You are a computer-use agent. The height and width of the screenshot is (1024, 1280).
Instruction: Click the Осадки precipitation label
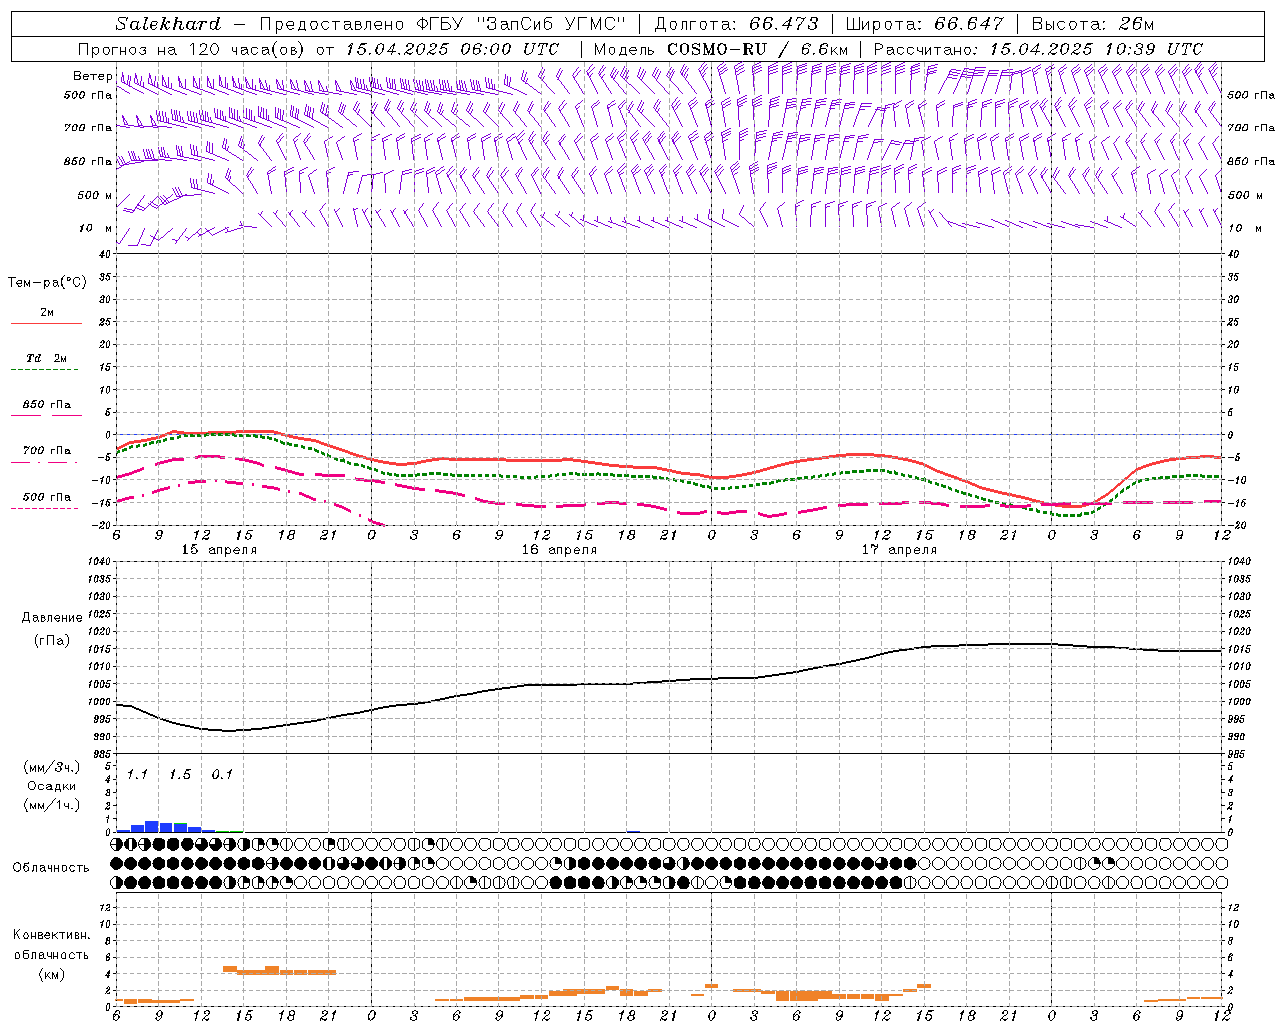tap(51, 786)
